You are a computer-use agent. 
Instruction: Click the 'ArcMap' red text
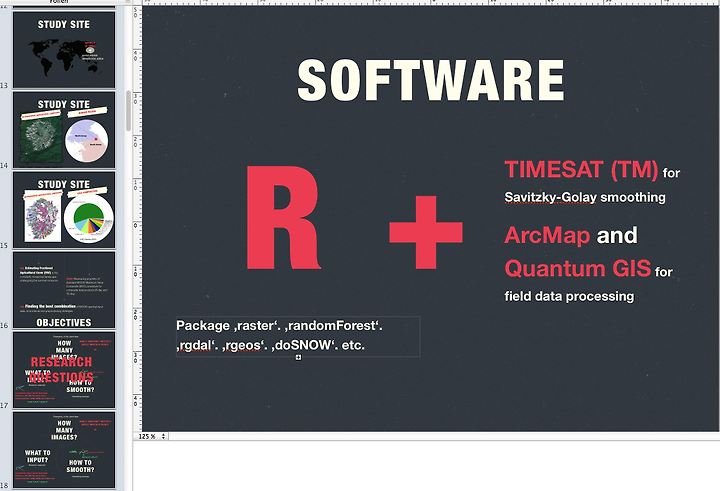click(x=547, y=236)
